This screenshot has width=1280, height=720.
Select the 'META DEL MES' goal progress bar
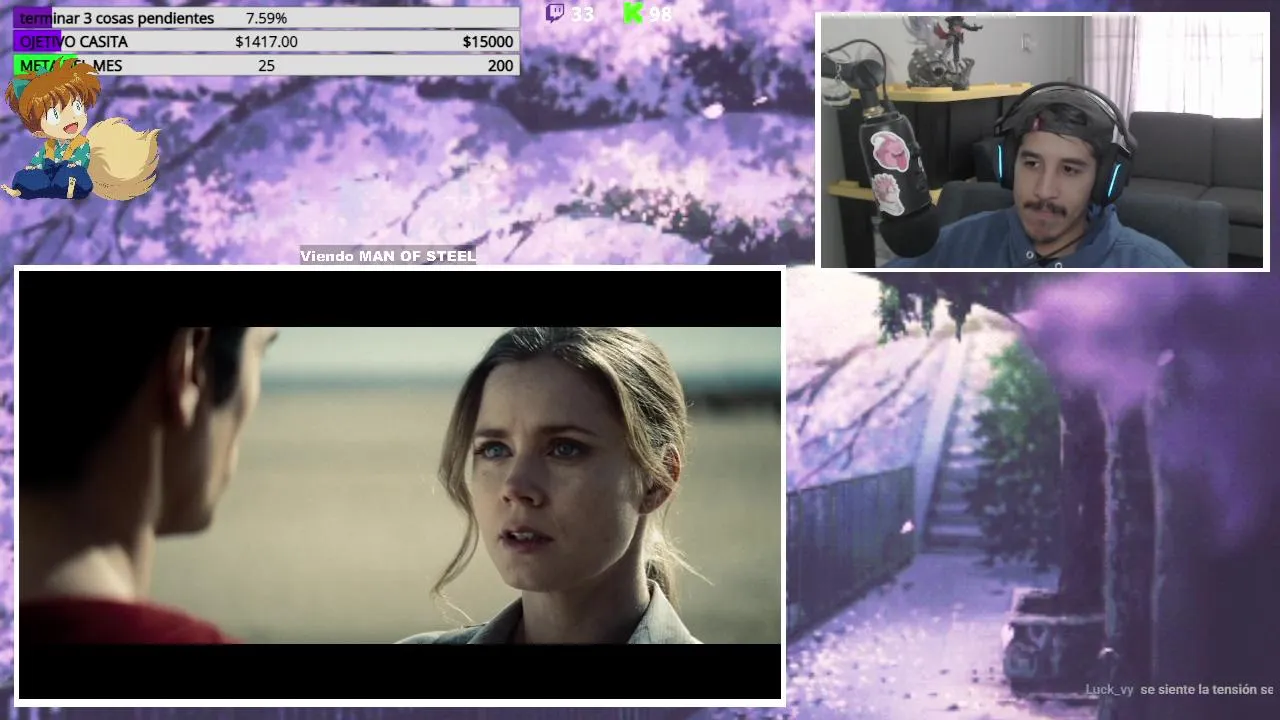point(266,65)
